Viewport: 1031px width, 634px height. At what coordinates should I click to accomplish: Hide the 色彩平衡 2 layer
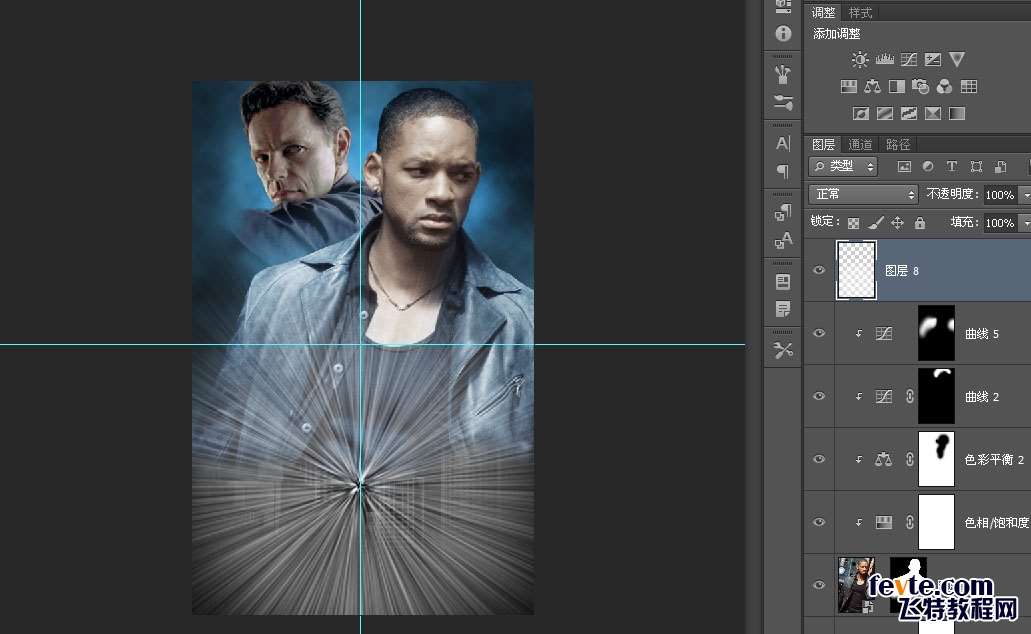[x=819, y=459]
